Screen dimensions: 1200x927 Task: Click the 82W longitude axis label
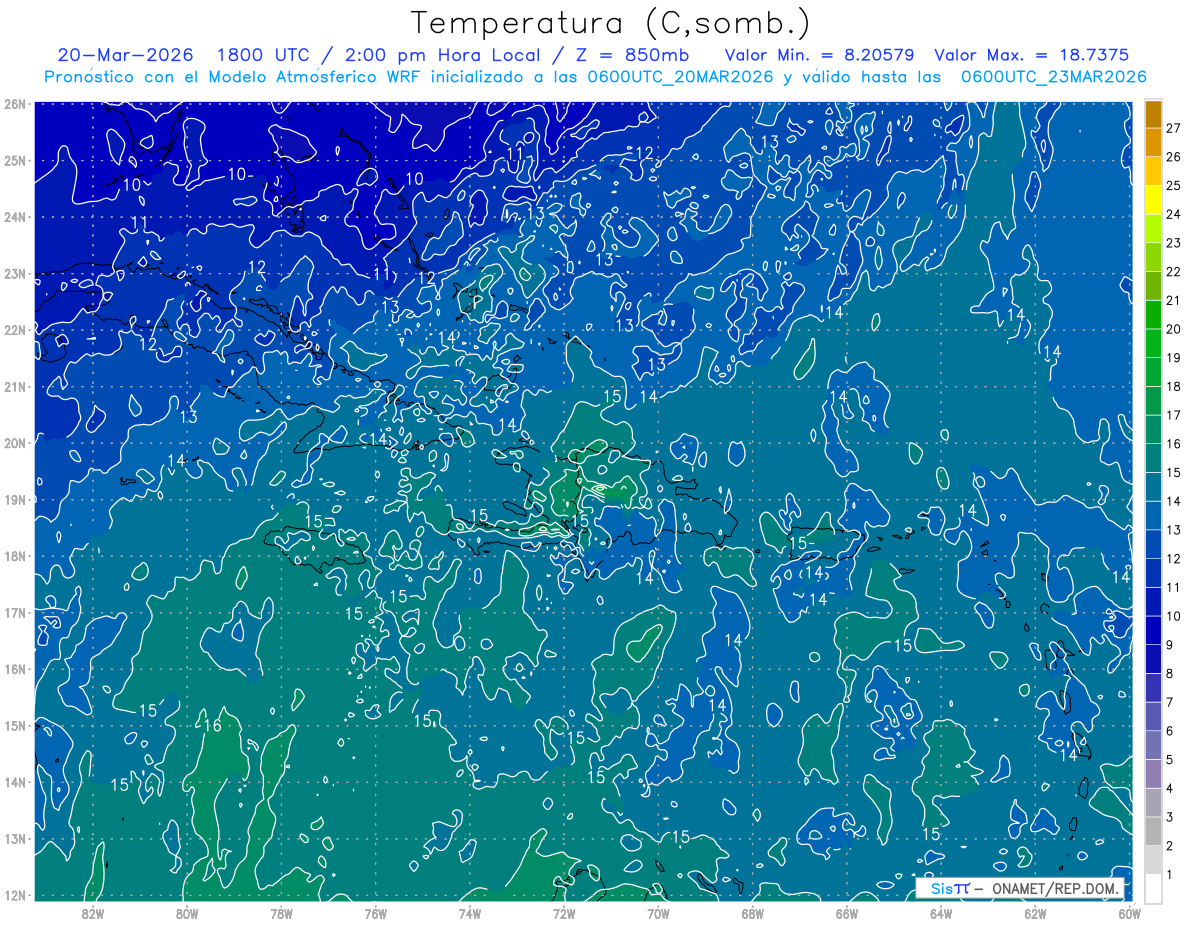tap(93, 912)
